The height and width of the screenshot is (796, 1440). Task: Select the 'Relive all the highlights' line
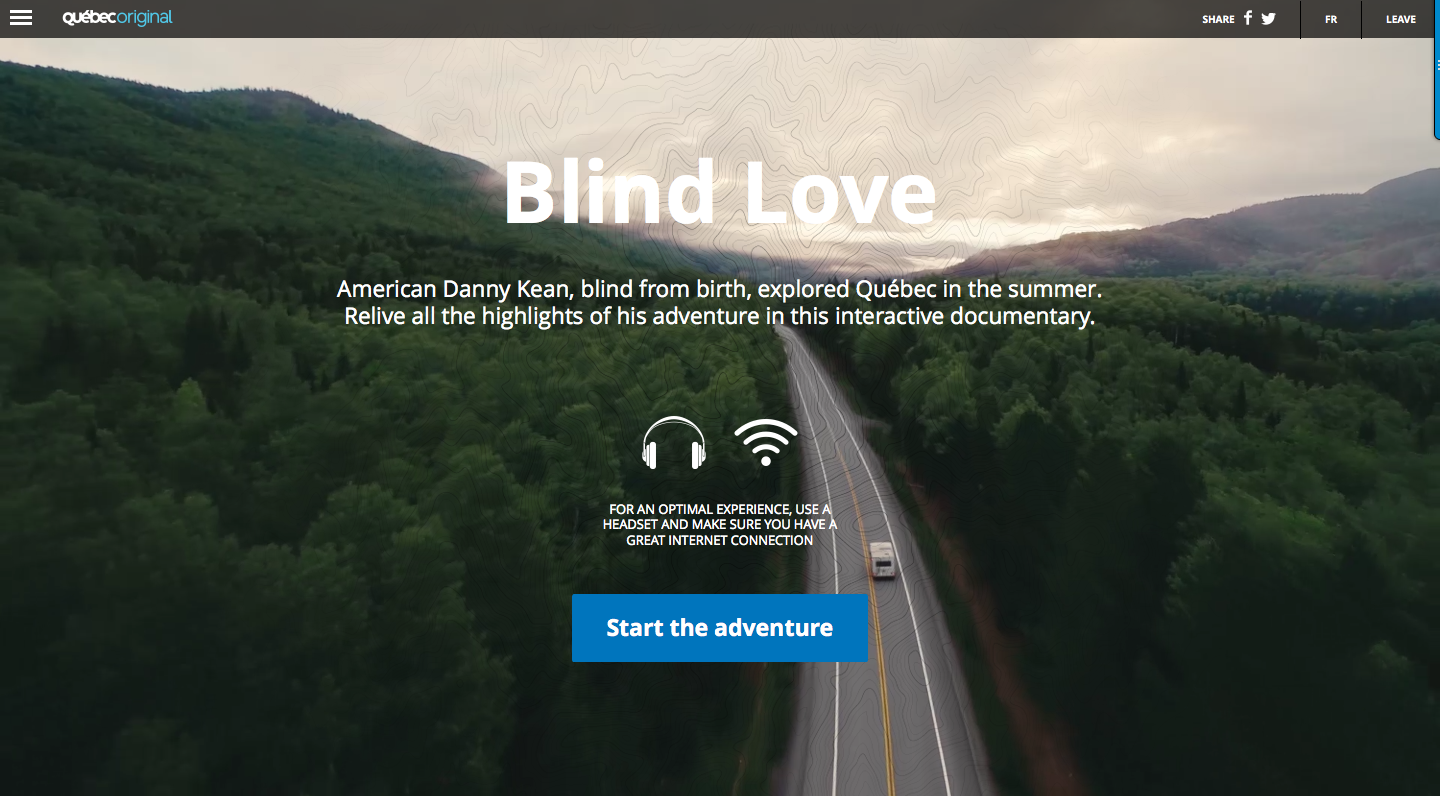pyautogui.click(x=719, y=316)
